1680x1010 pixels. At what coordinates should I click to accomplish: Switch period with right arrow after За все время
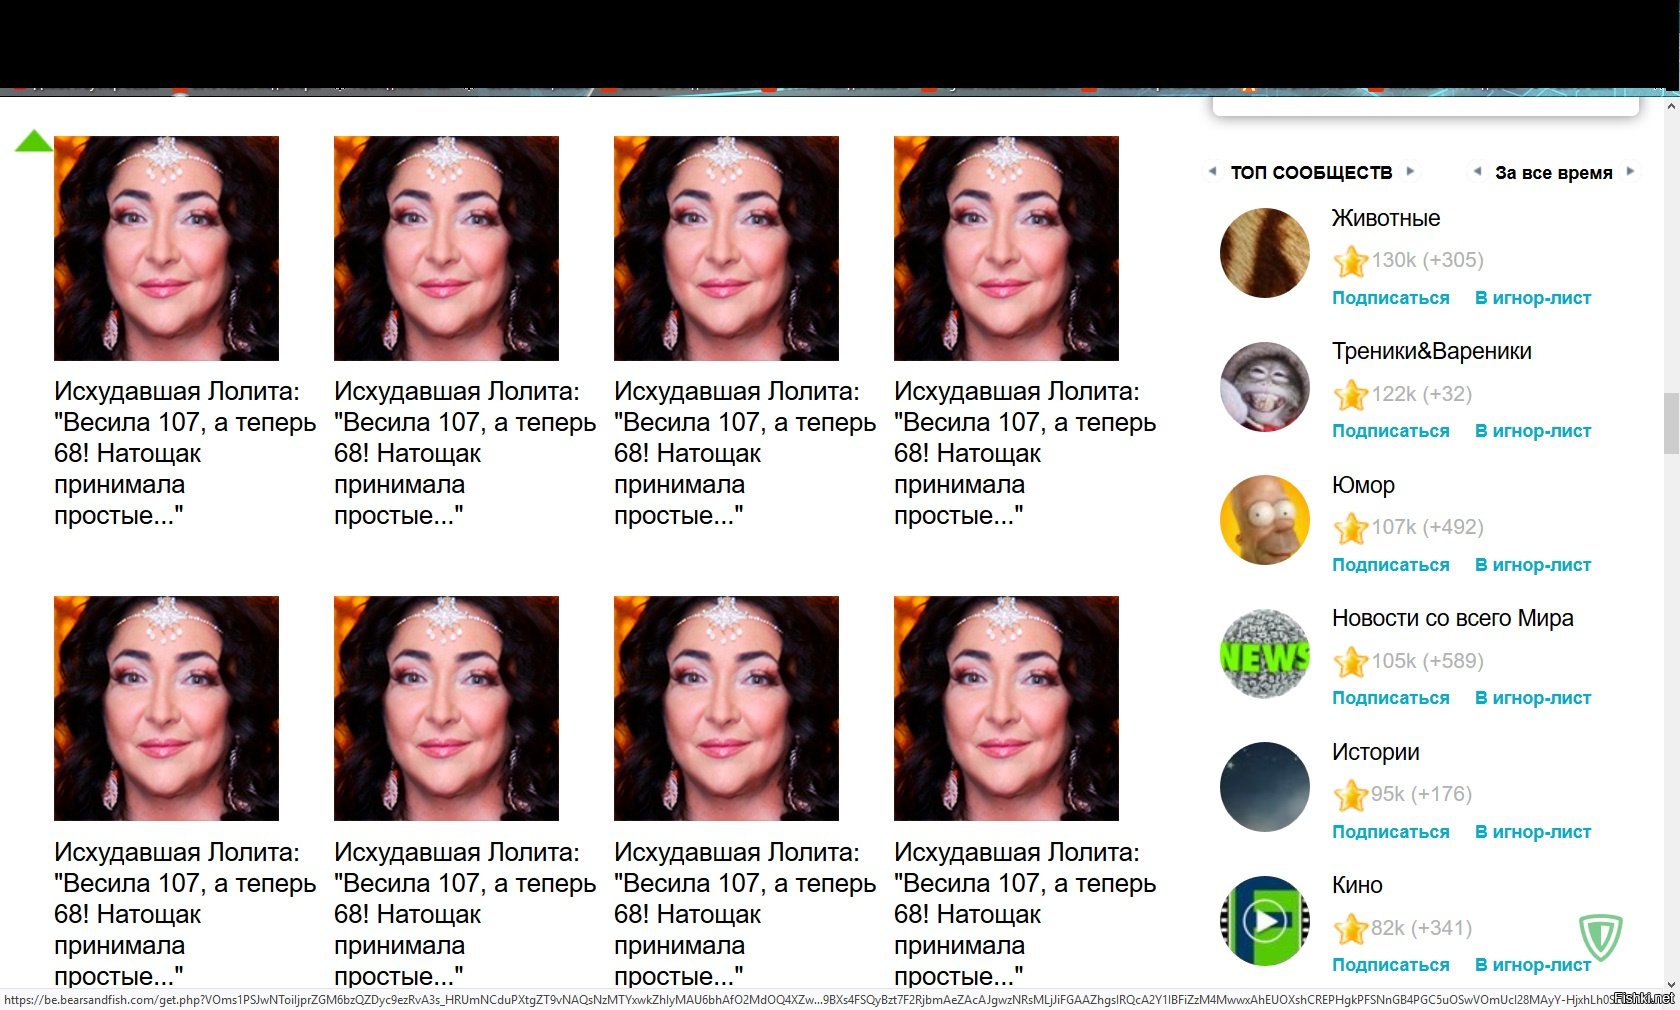(x=1630, y=171)
